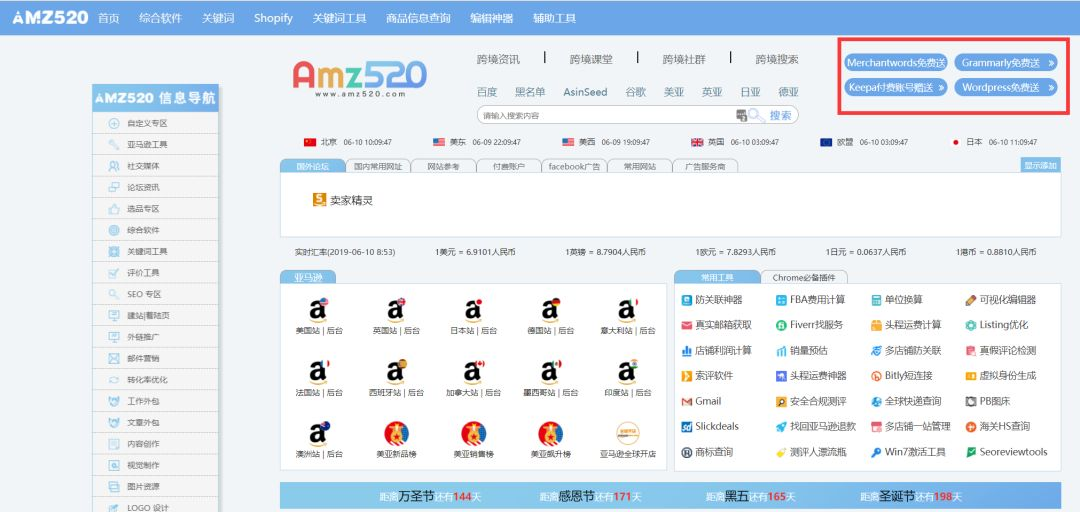Open the Amazon Japan site icon (日本站)
The image size is (1080, 512).
click(x=473, y=310)
